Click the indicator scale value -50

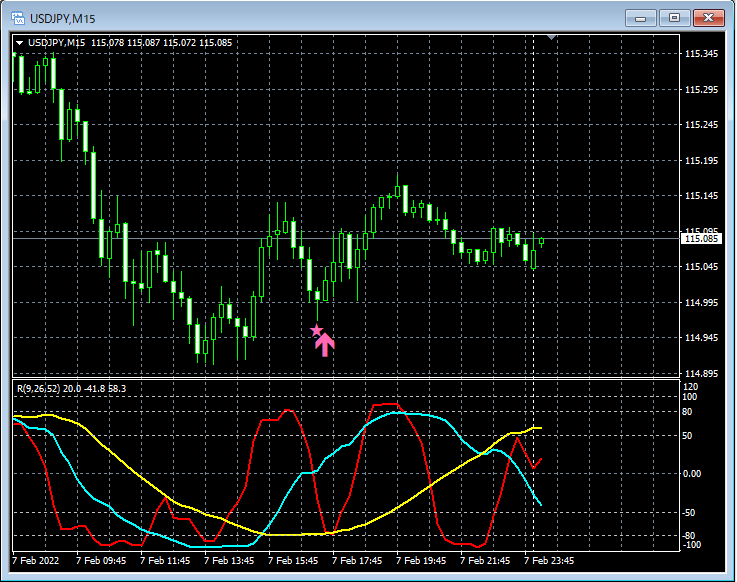(689, 513)
